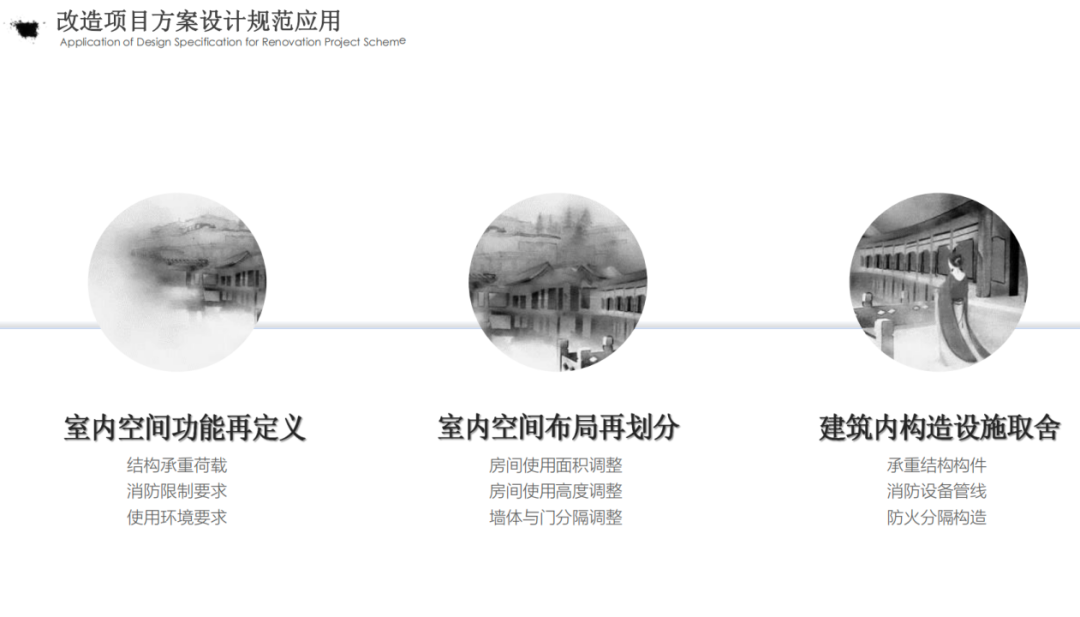Click the text 墙体与门分隔调整

pos(556,517)
